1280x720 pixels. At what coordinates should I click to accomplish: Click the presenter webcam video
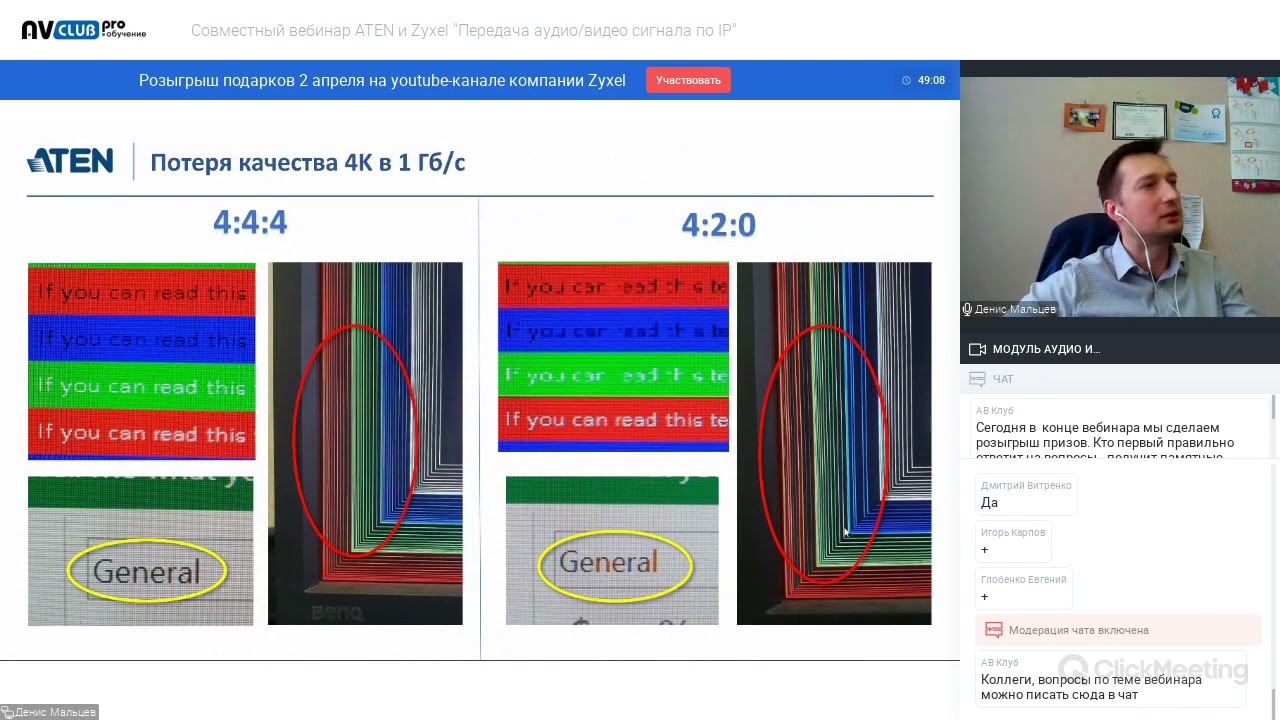point(1120,196)
